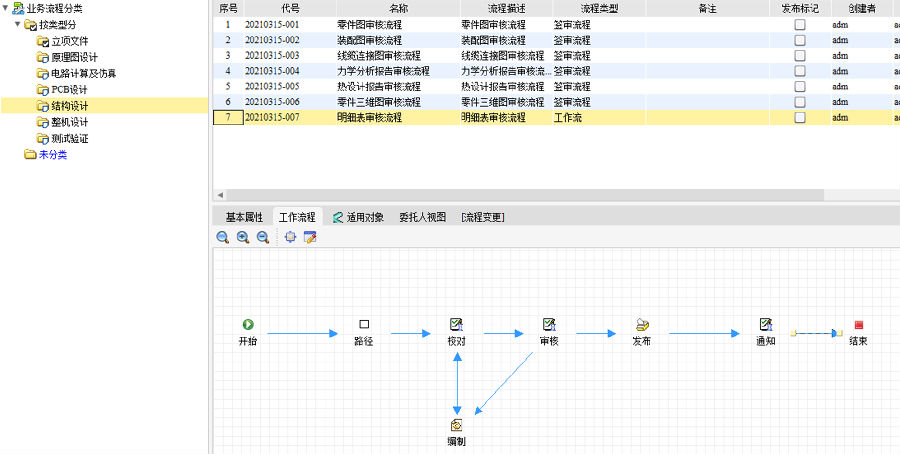This screenshot has height=454, width=900.
Task: Click the folder icon beside 按类型分
Action: pyautogui.click(x=30, y=25)
